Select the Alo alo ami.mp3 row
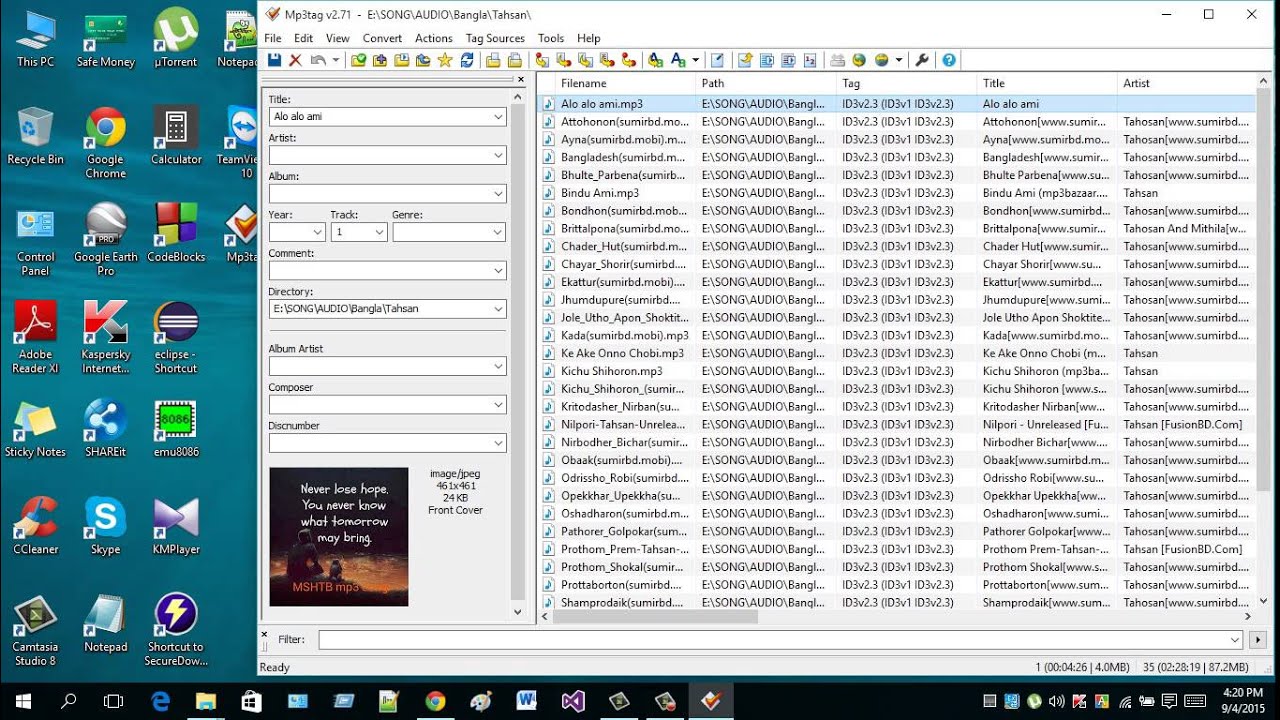This screenshot has width=1280, height=720. [x=896, y=104]
